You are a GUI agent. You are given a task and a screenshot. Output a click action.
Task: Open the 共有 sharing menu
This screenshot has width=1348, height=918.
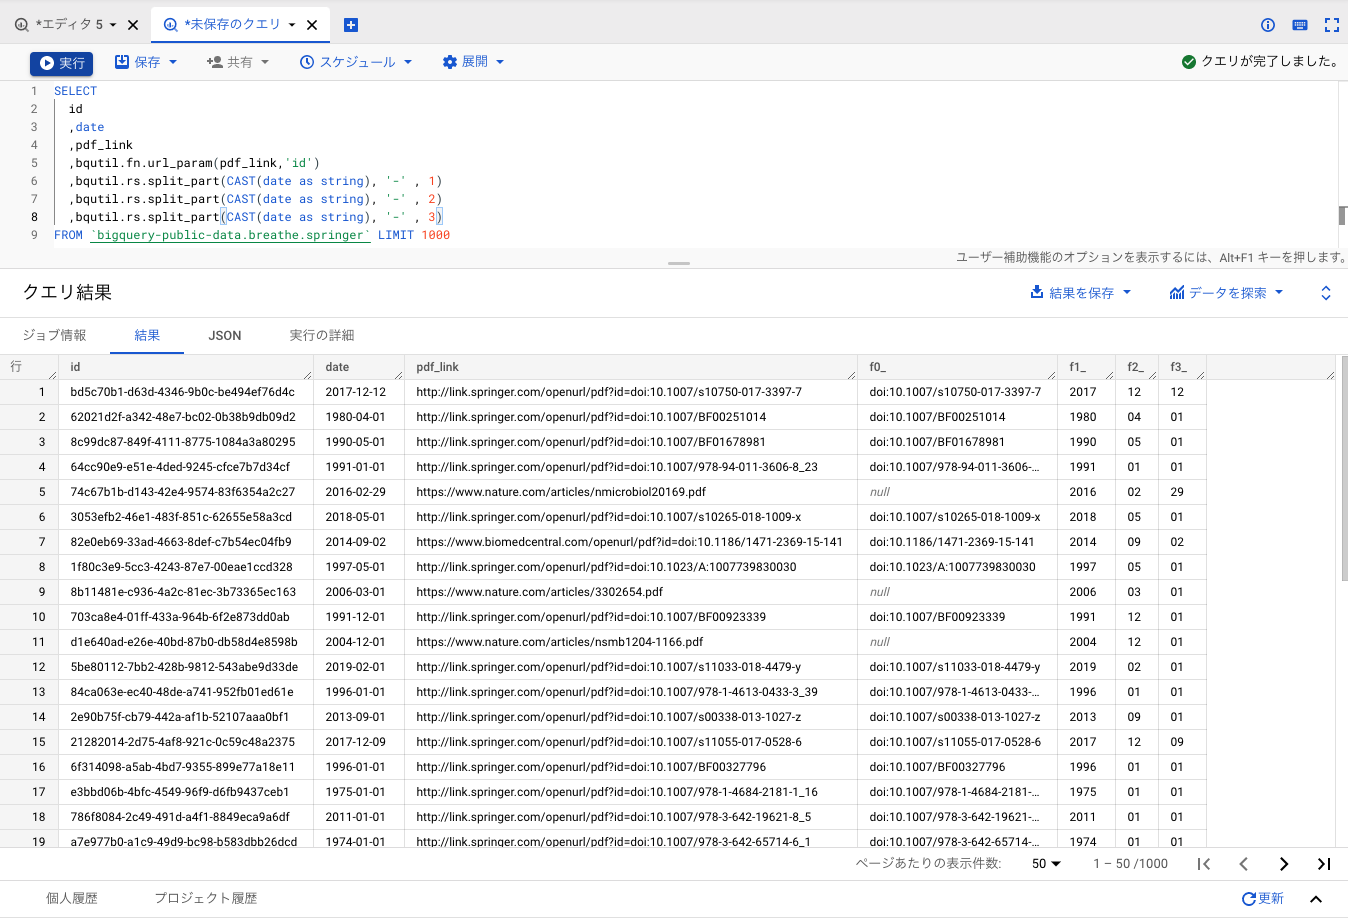click(x=238, y=61)
